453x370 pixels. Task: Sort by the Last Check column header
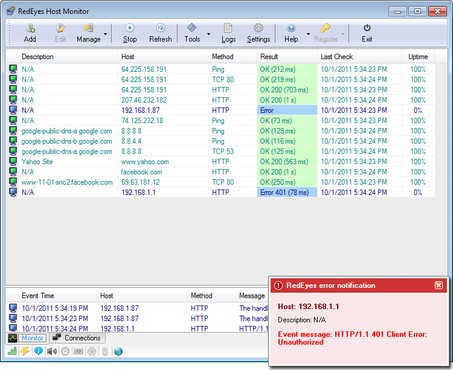coord(359,57)
